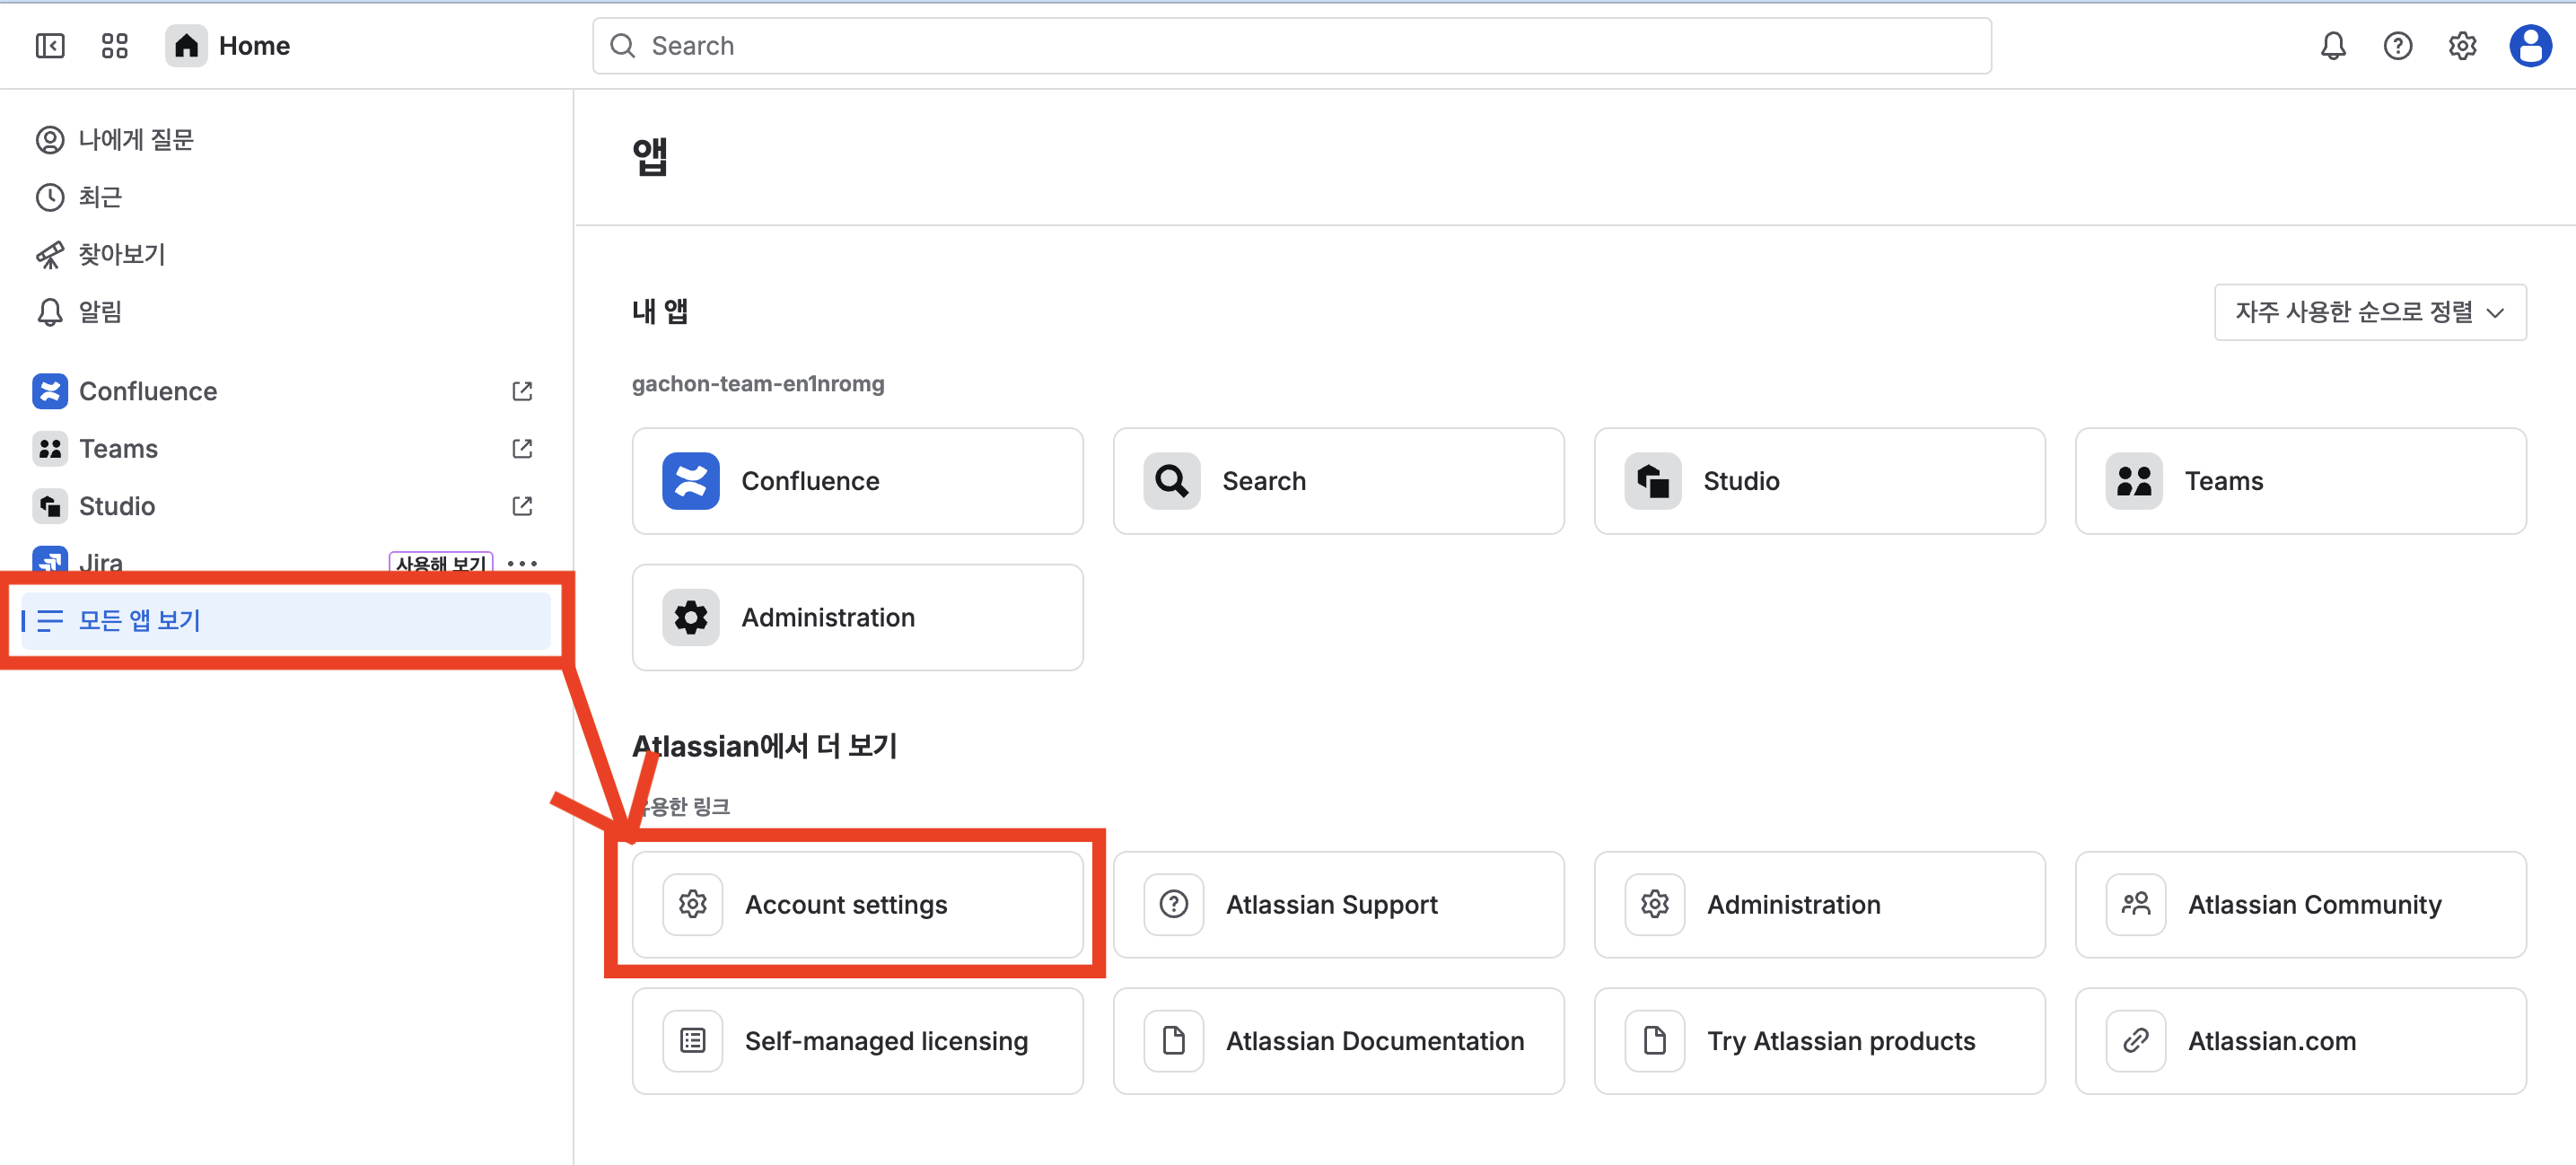Go to 찾아보기 in sidebar

coord(122,254)
